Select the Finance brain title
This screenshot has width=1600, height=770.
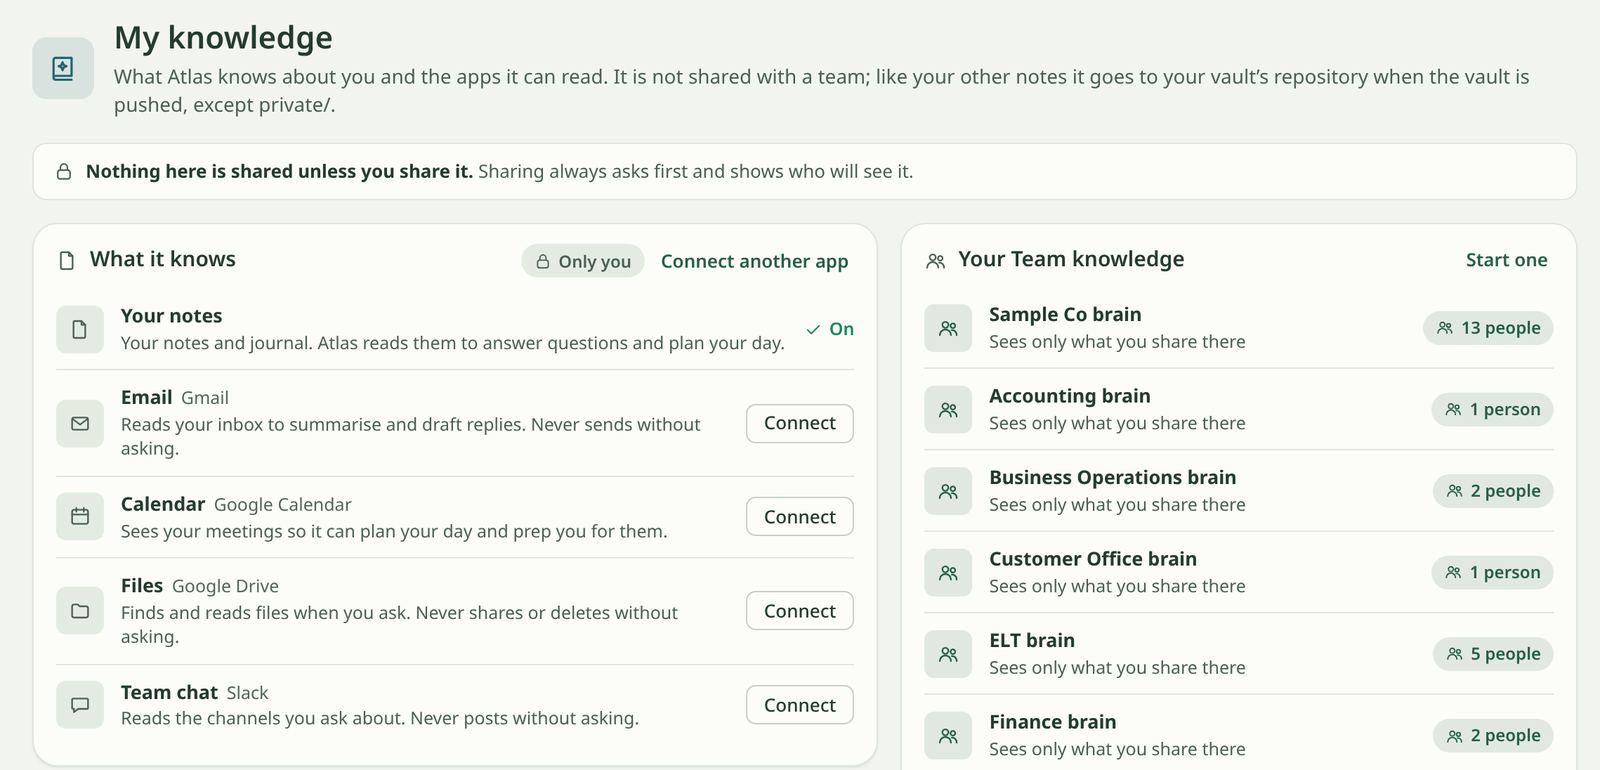1052,722
